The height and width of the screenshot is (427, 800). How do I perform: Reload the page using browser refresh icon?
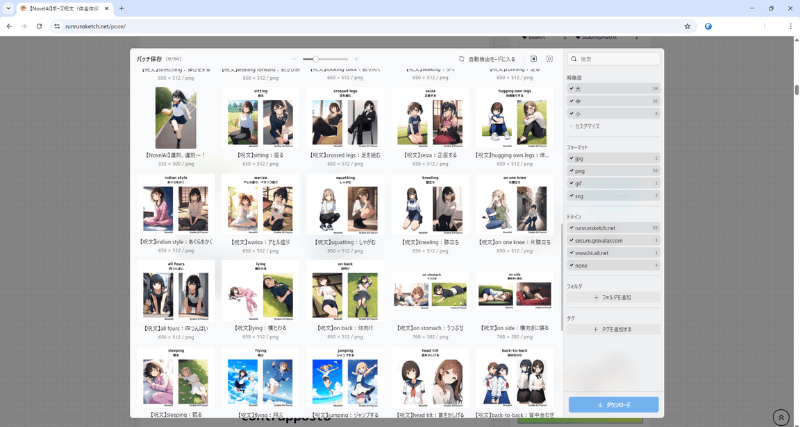pyautogui.click(x=39, y=26)
